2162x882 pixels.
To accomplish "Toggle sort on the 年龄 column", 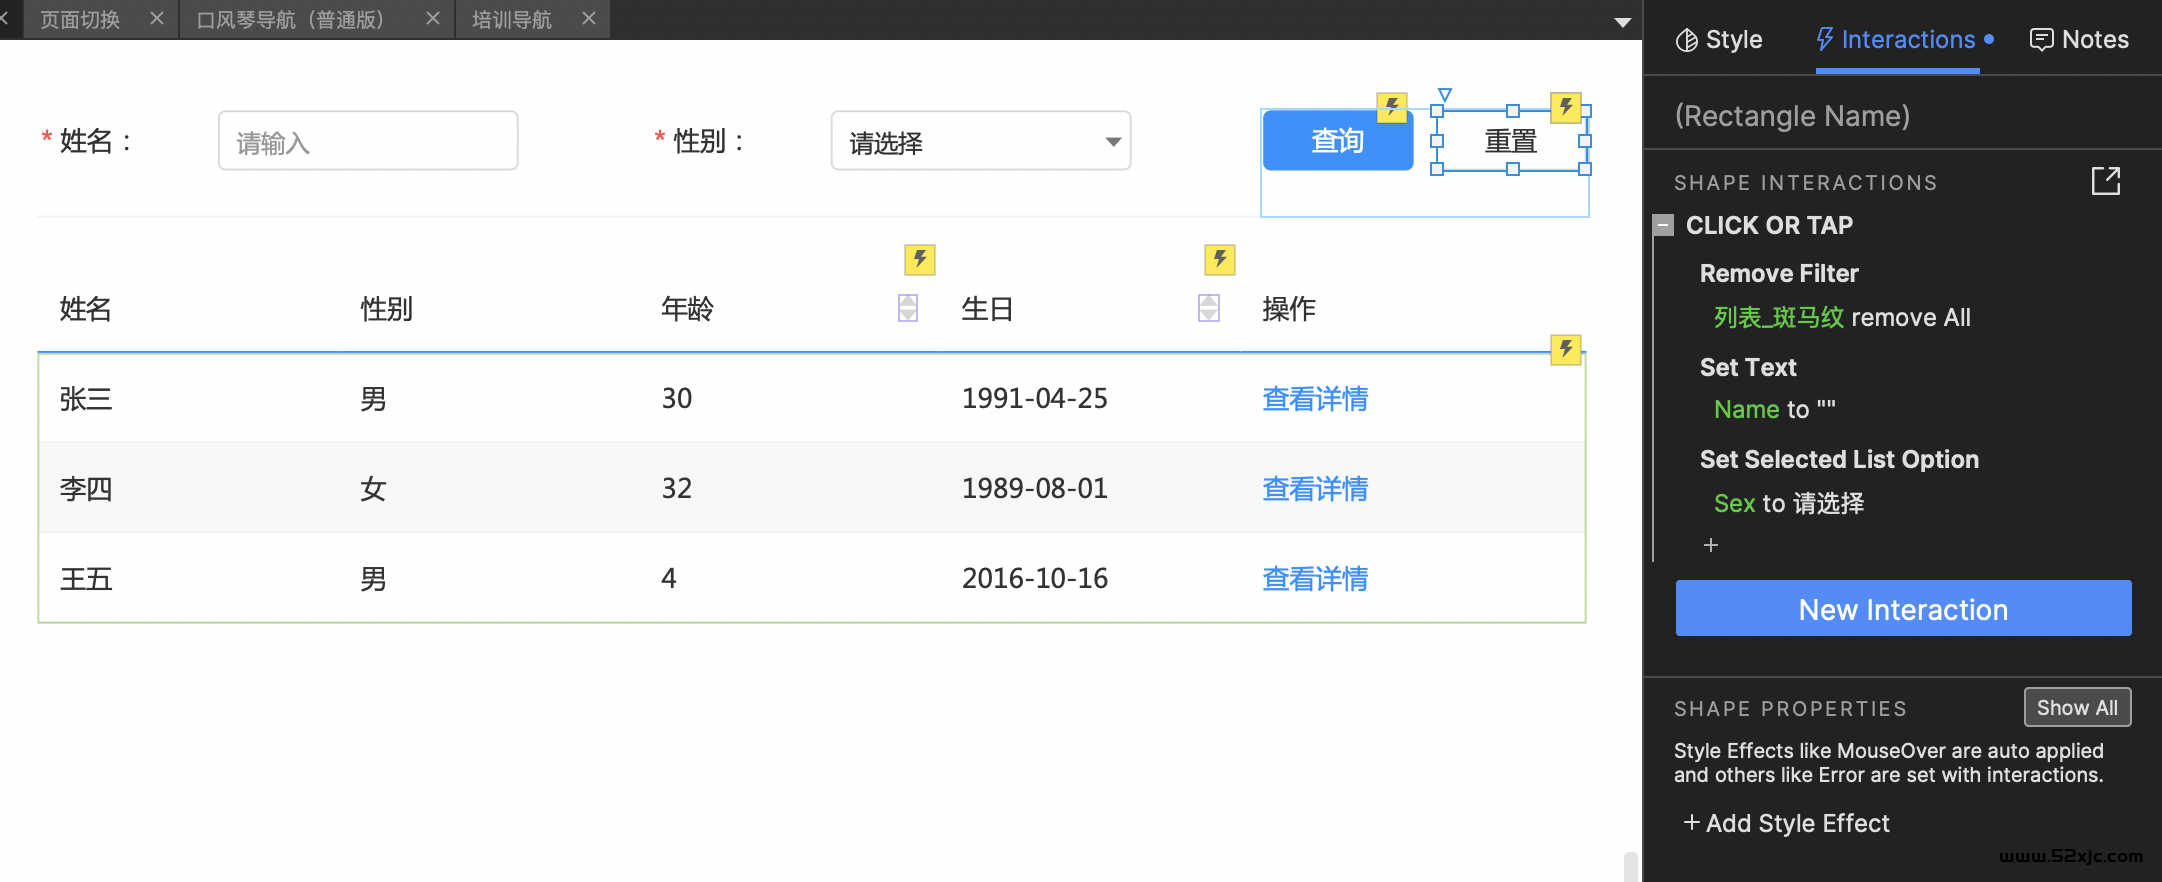I will (x=907, y=308).
